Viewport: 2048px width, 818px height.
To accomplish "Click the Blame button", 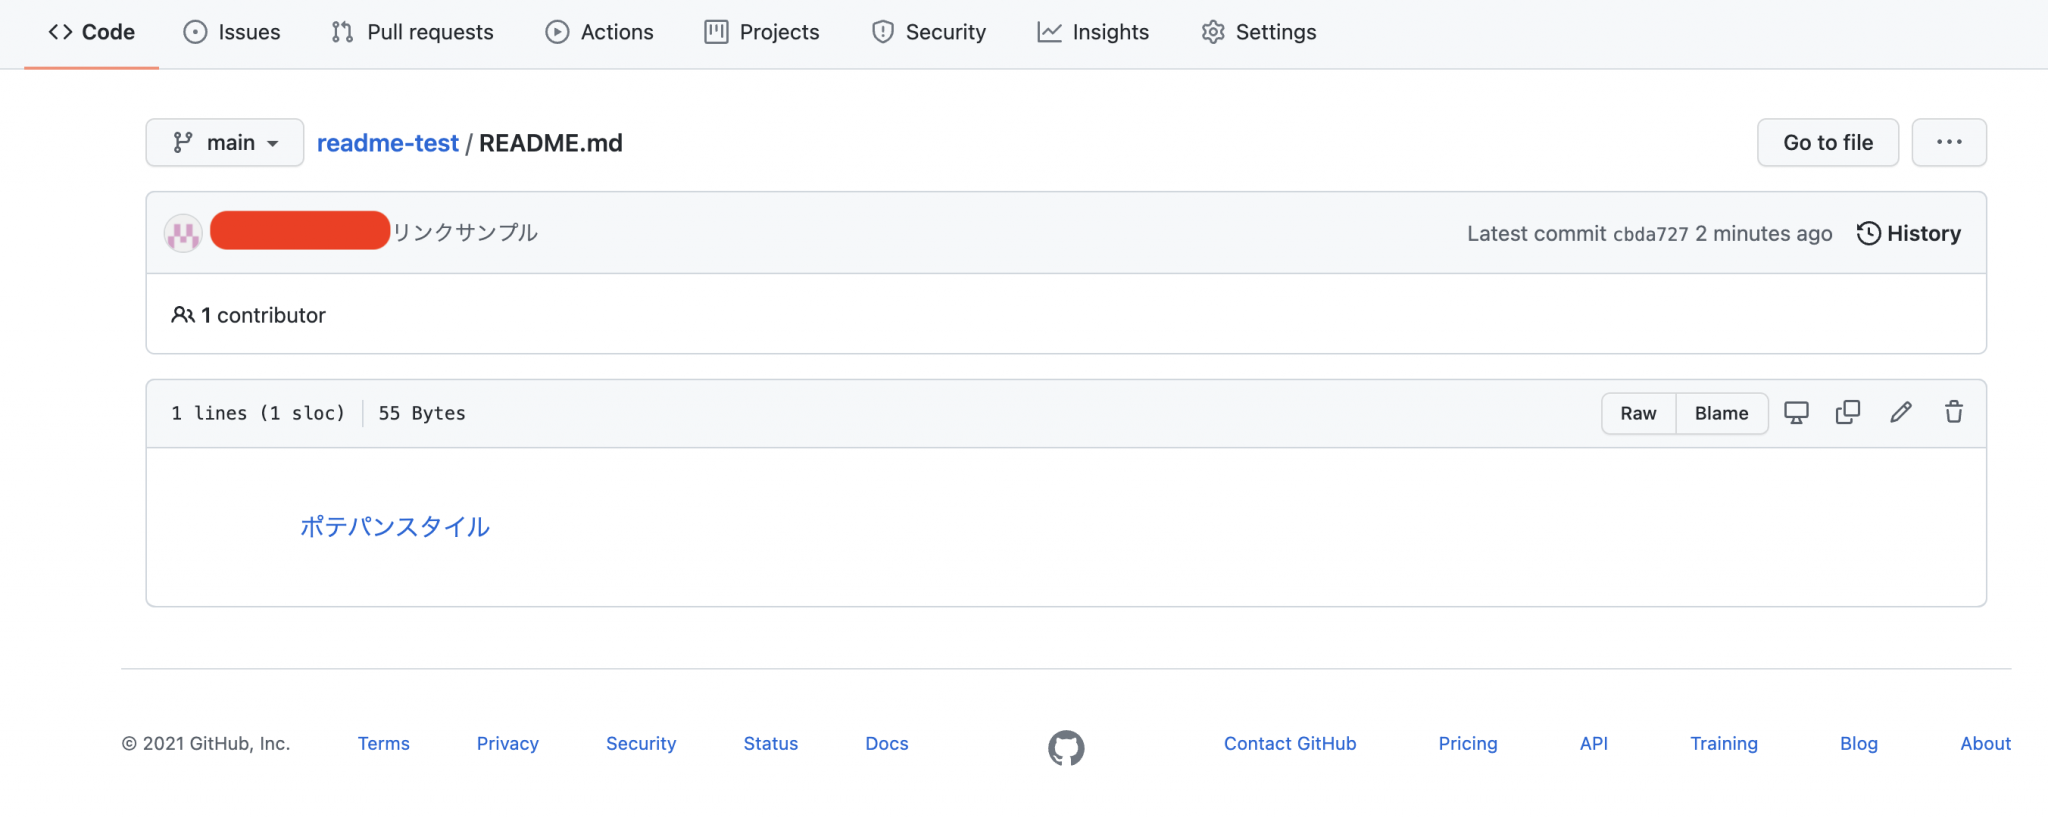I will click(1721, 413).
